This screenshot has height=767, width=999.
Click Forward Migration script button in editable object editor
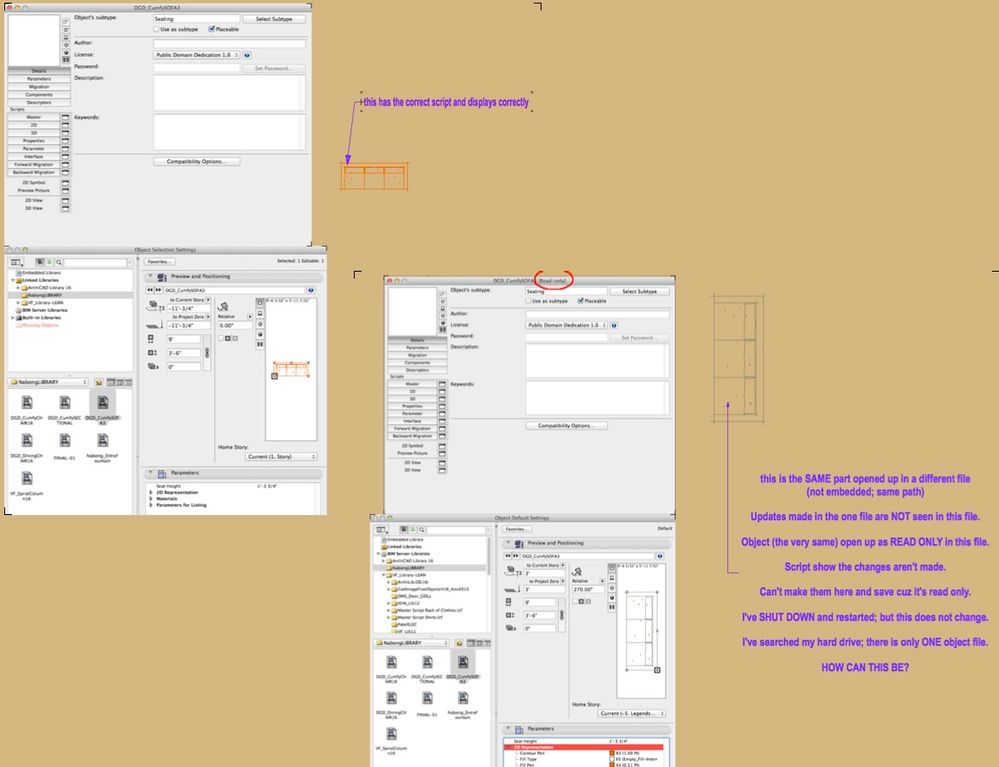click(34, 164)
